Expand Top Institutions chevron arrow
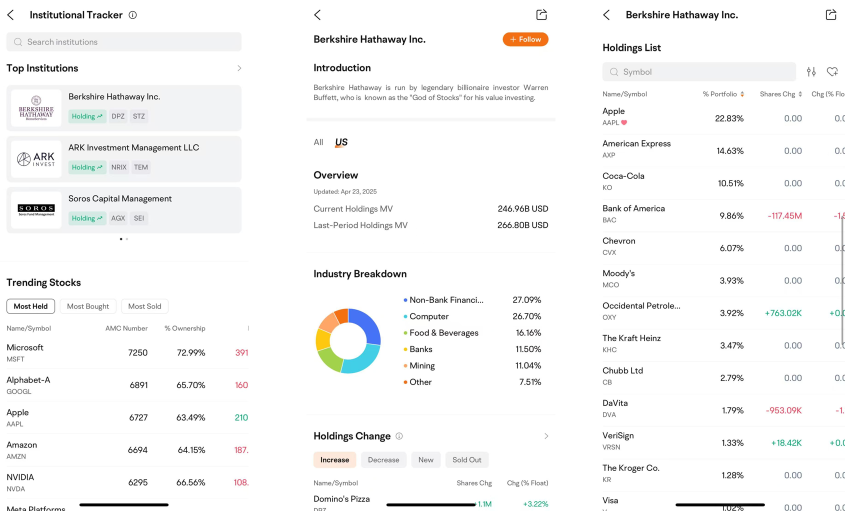 click(x=239, y=68)
